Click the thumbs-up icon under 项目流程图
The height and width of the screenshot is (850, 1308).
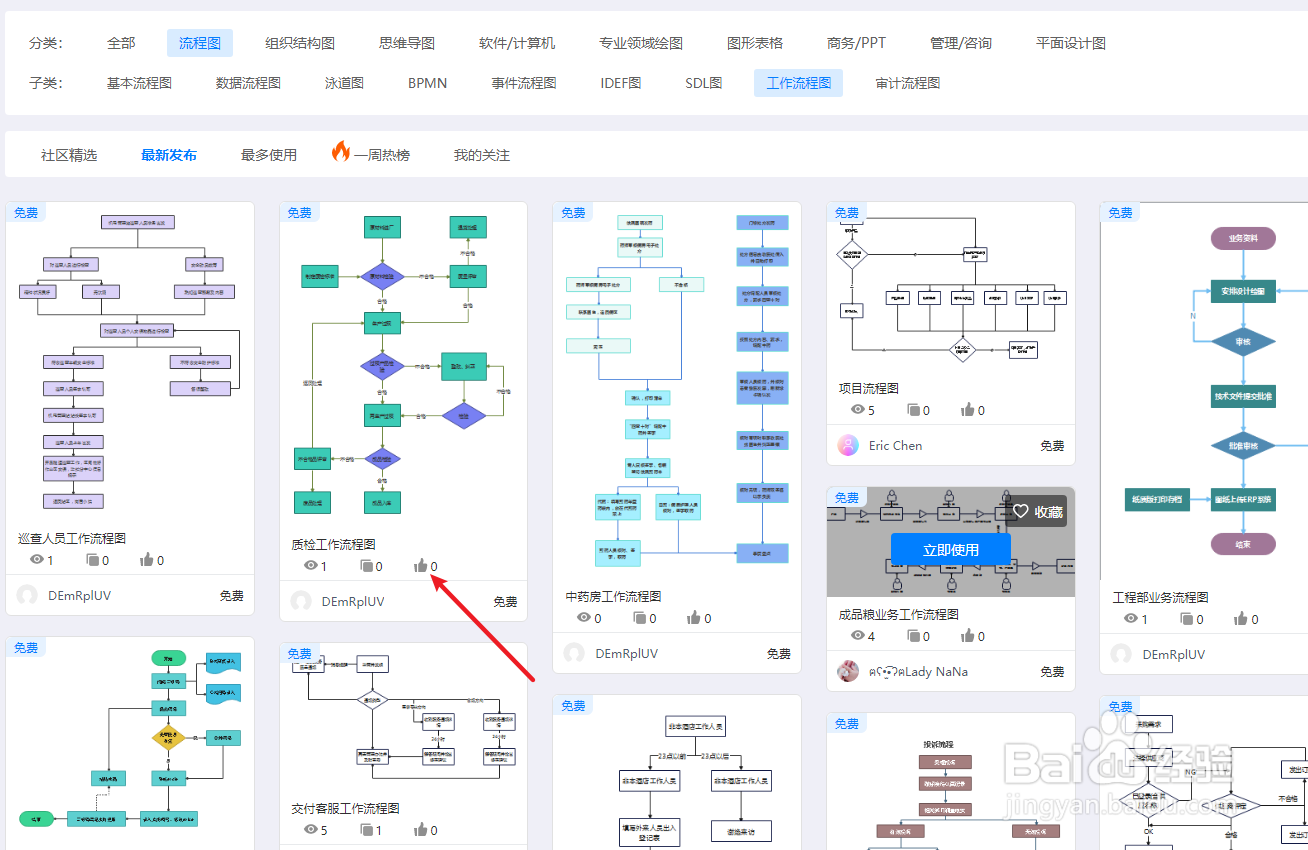(x=966, y=409)
